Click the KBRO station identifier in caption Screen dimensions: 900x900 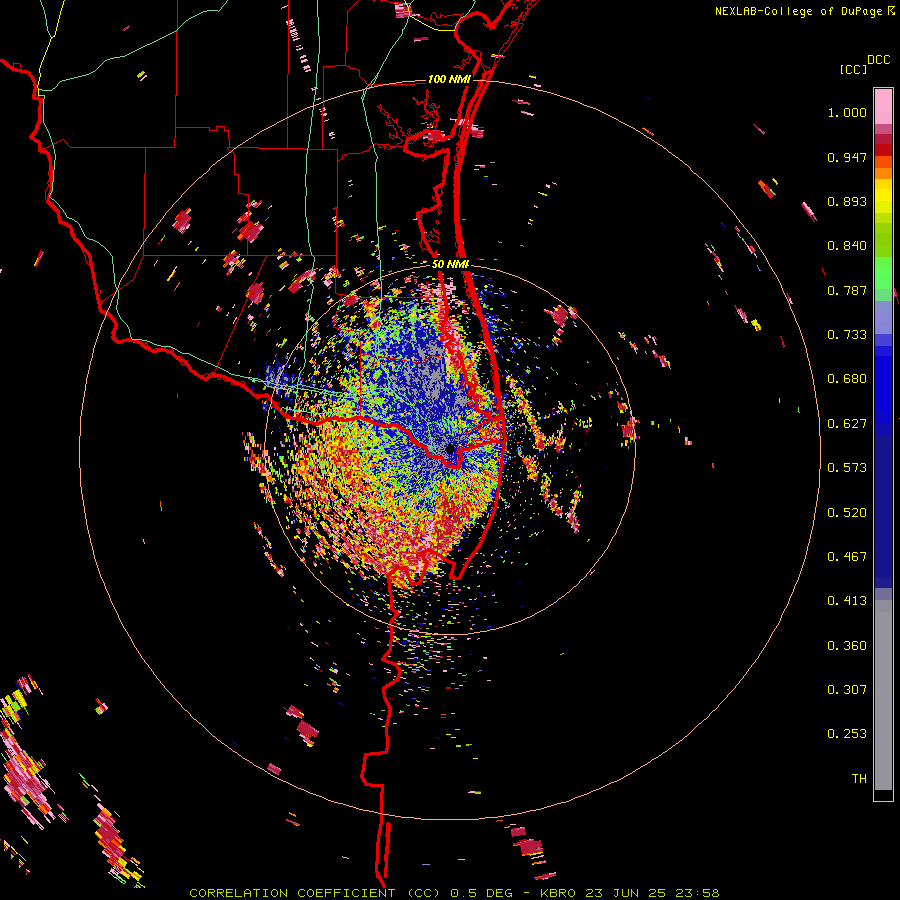560,893
